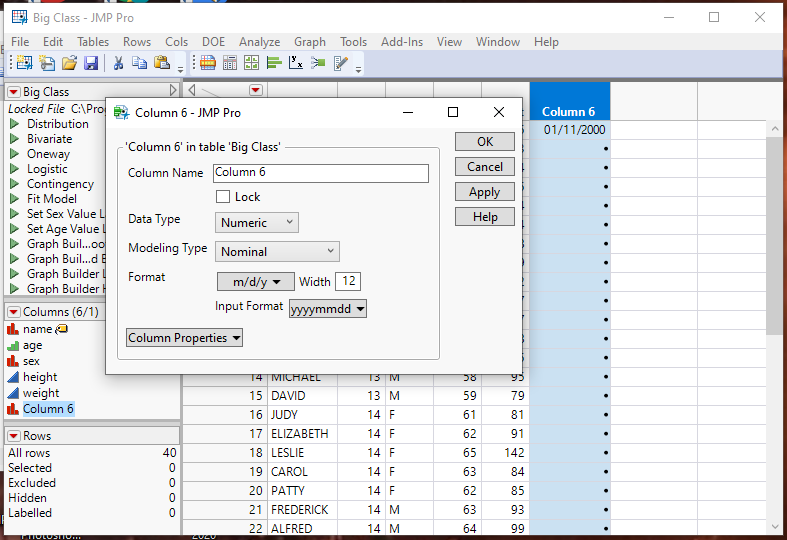The height and width of the screenshot is (540, 787).
Task: Click the Cut scissors icon
Action: pos(118,63)
